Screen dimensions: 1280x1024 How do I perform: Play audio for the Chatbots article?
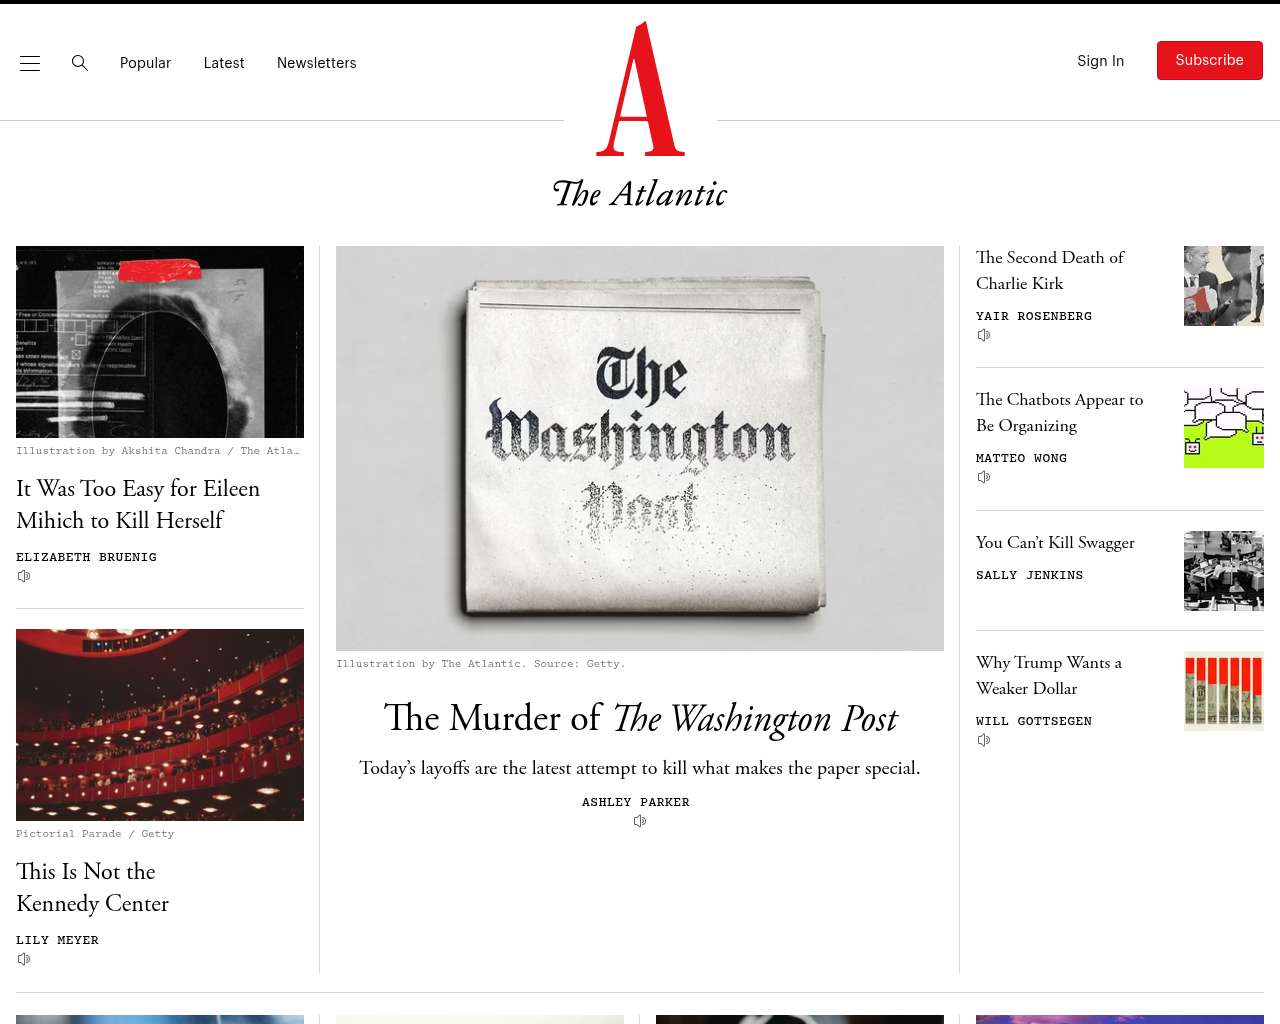click(984, 477)
